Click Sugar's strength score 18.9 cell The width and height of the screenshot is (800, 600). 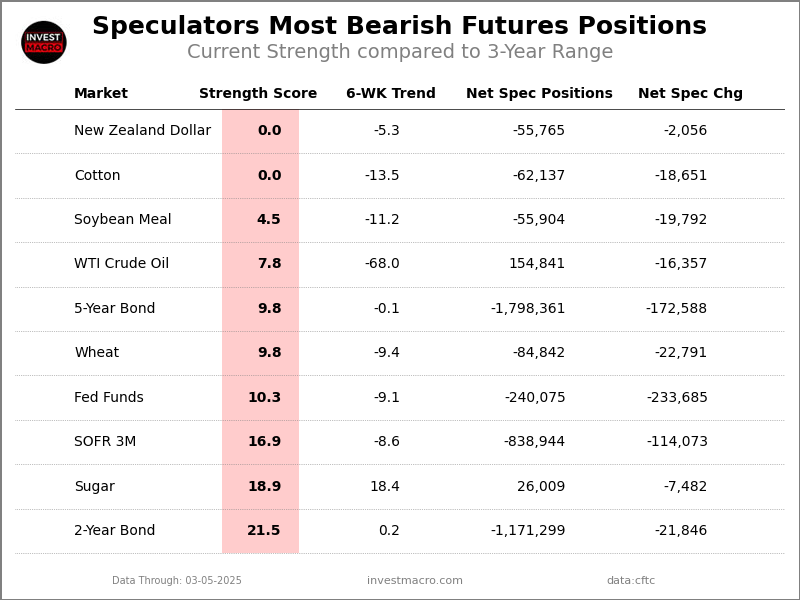tap(264, 487)
